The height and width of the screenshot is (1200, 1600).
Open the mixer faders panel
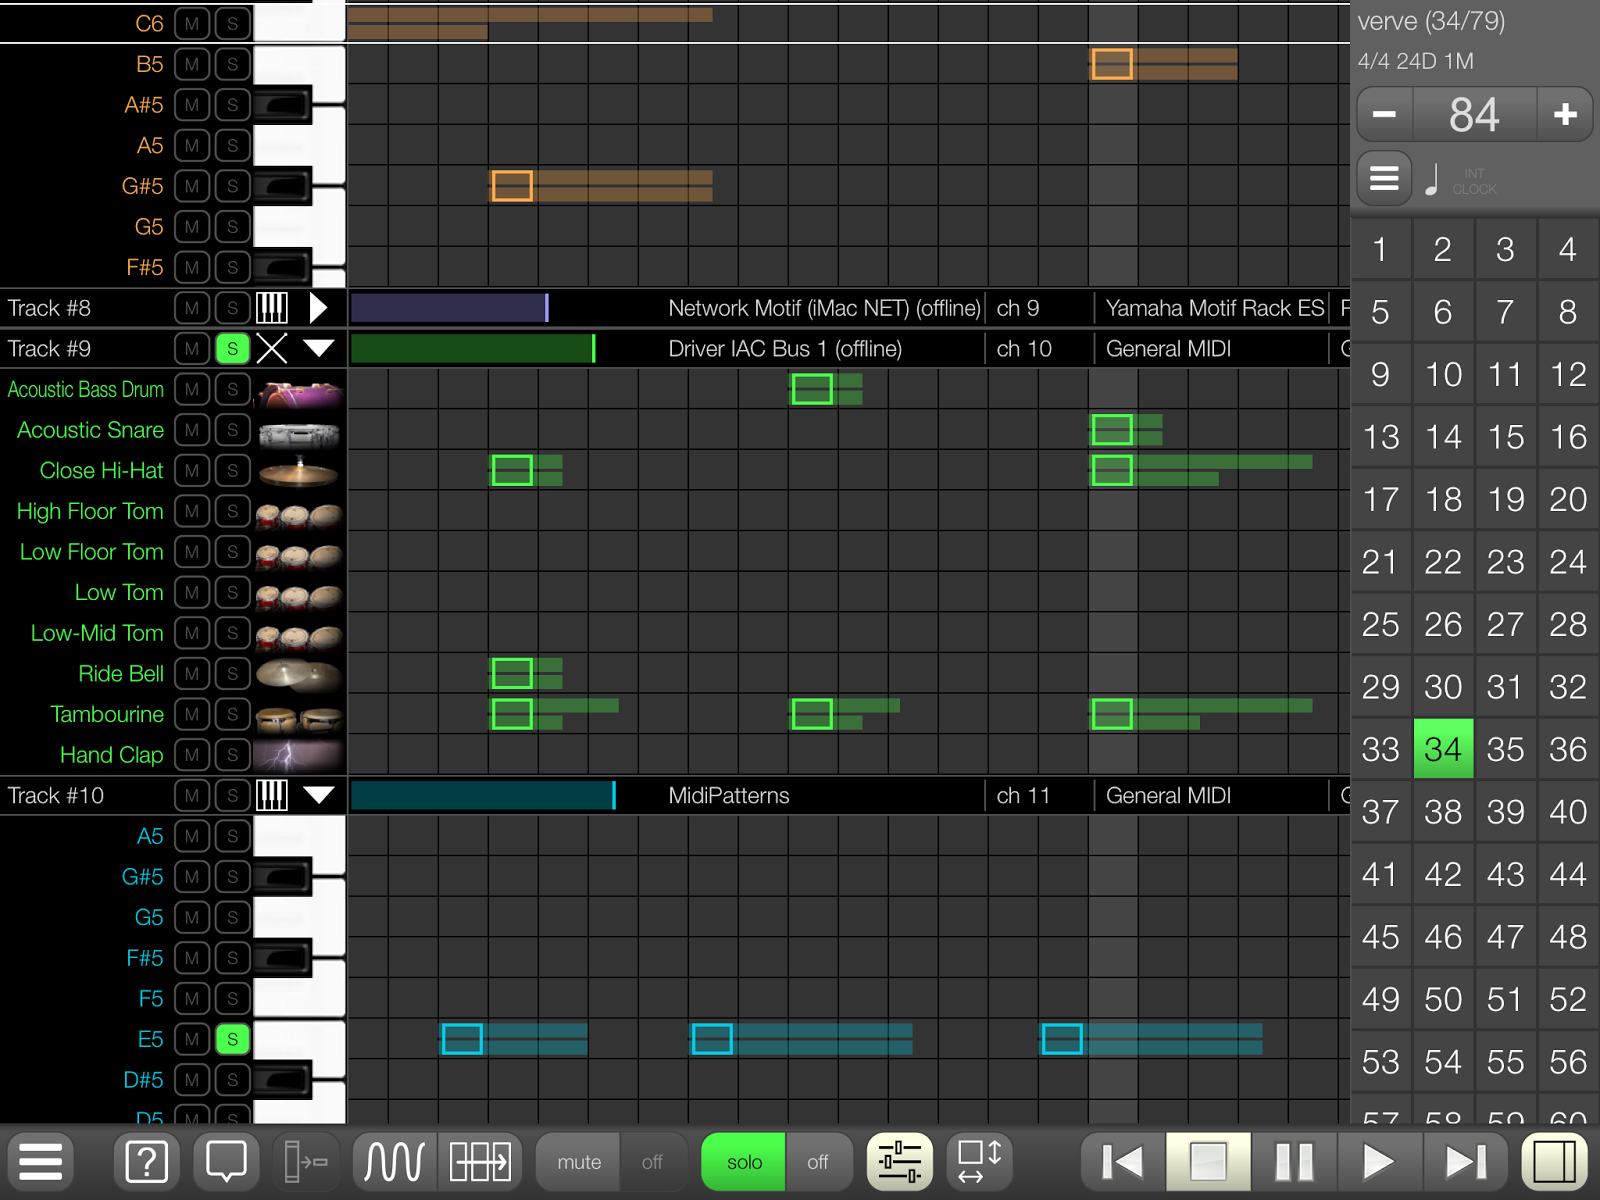[898, 1161]
